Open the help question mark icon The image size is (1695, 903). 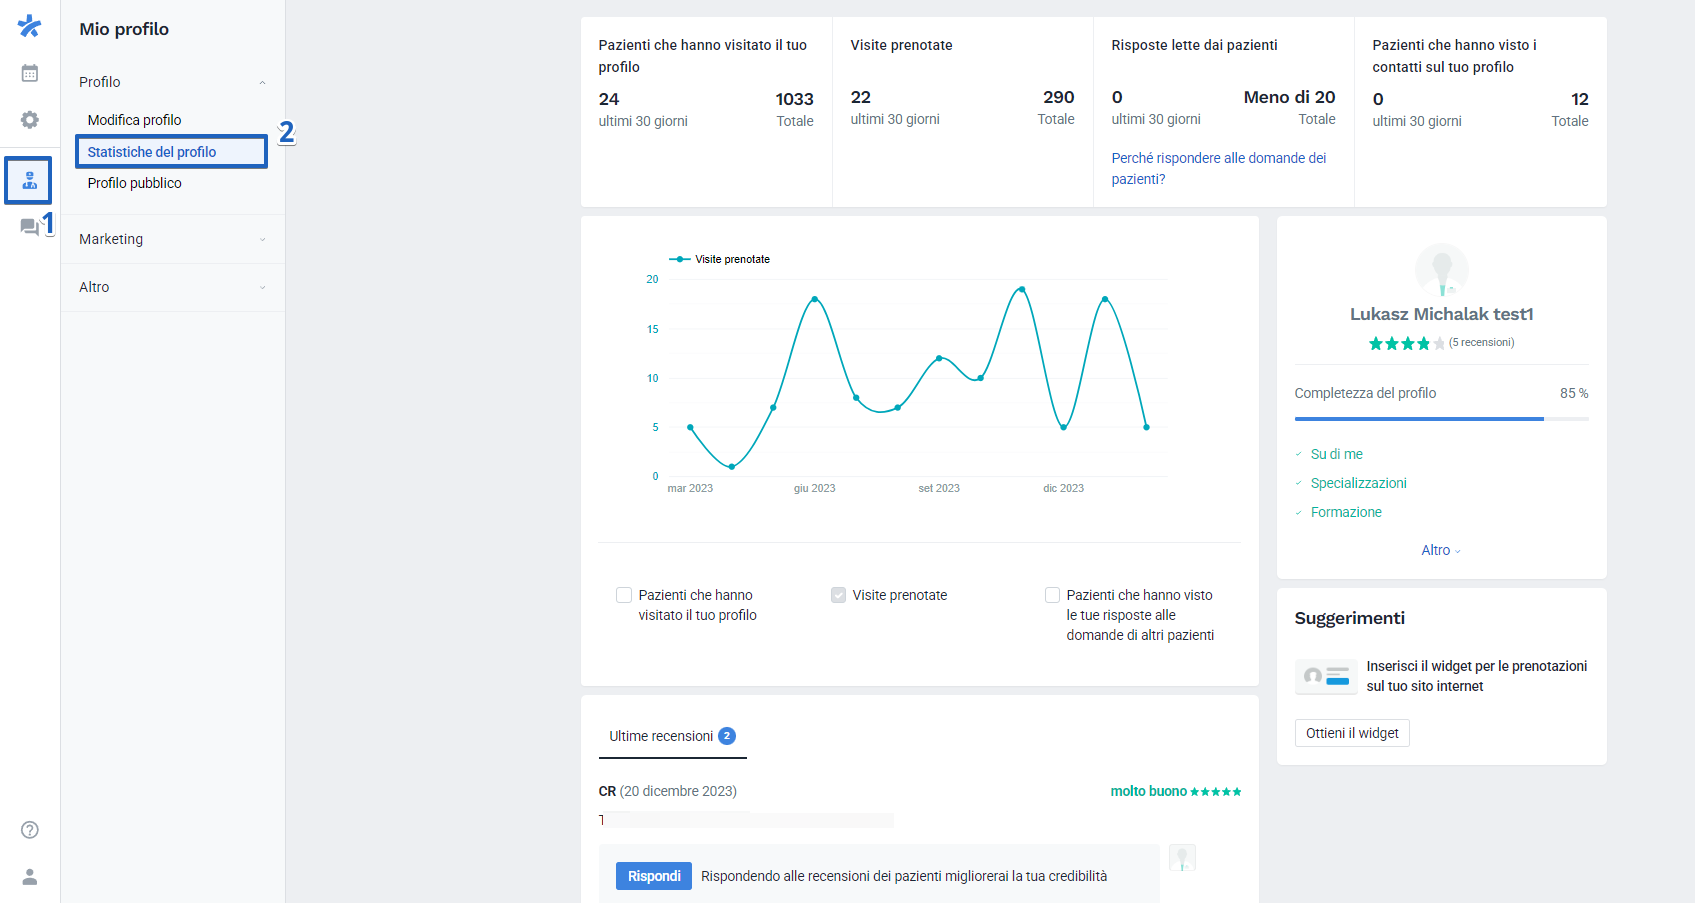tap(30, 830)
